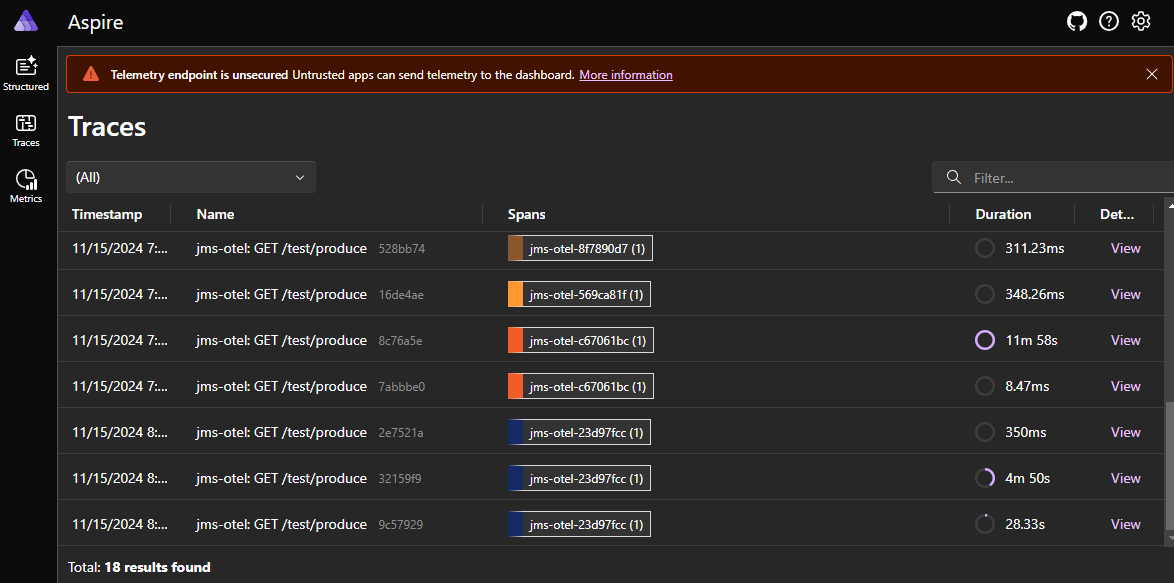Open the Traces page in sidebar
The height and width of the screenshot is (583, 1174).
coord(26,130)
